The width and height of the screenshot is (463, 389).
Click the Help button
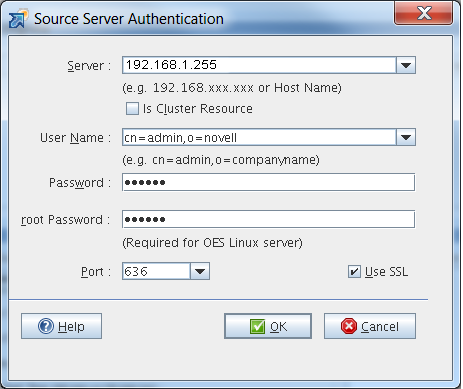[x=61, y=326]
